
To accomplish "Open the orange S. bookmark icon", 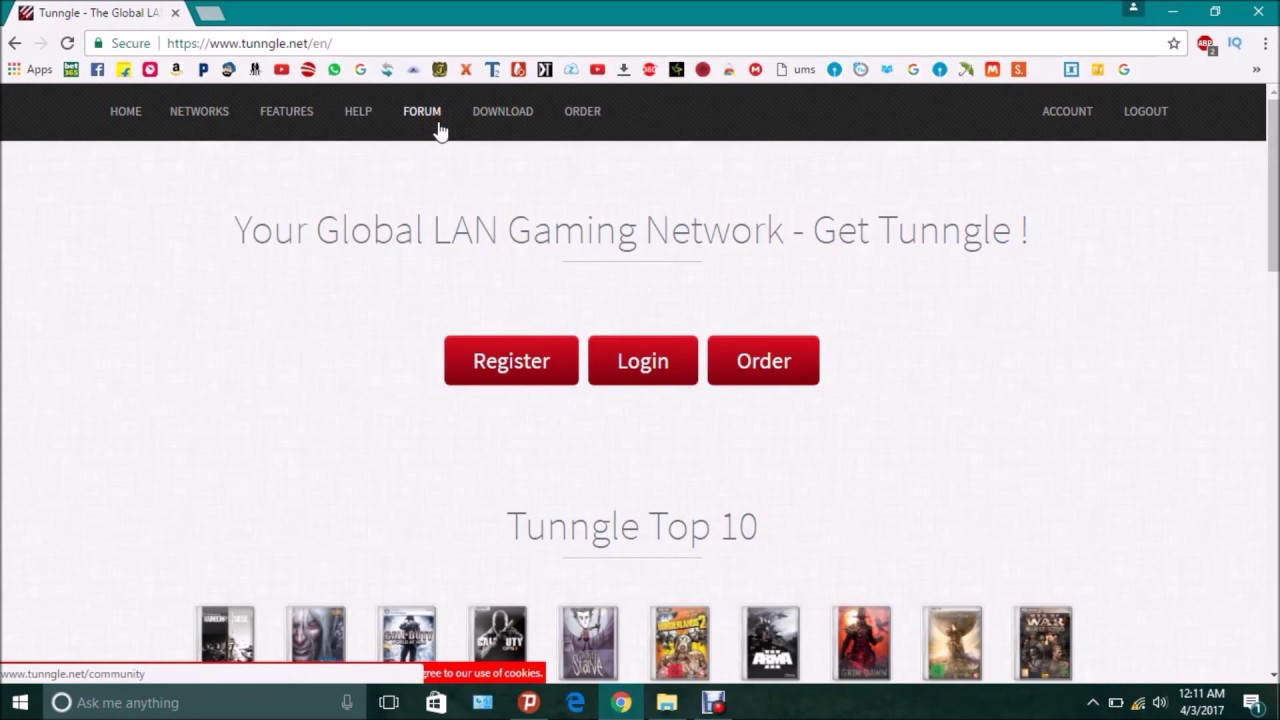I will click(x=1019, y=70).
